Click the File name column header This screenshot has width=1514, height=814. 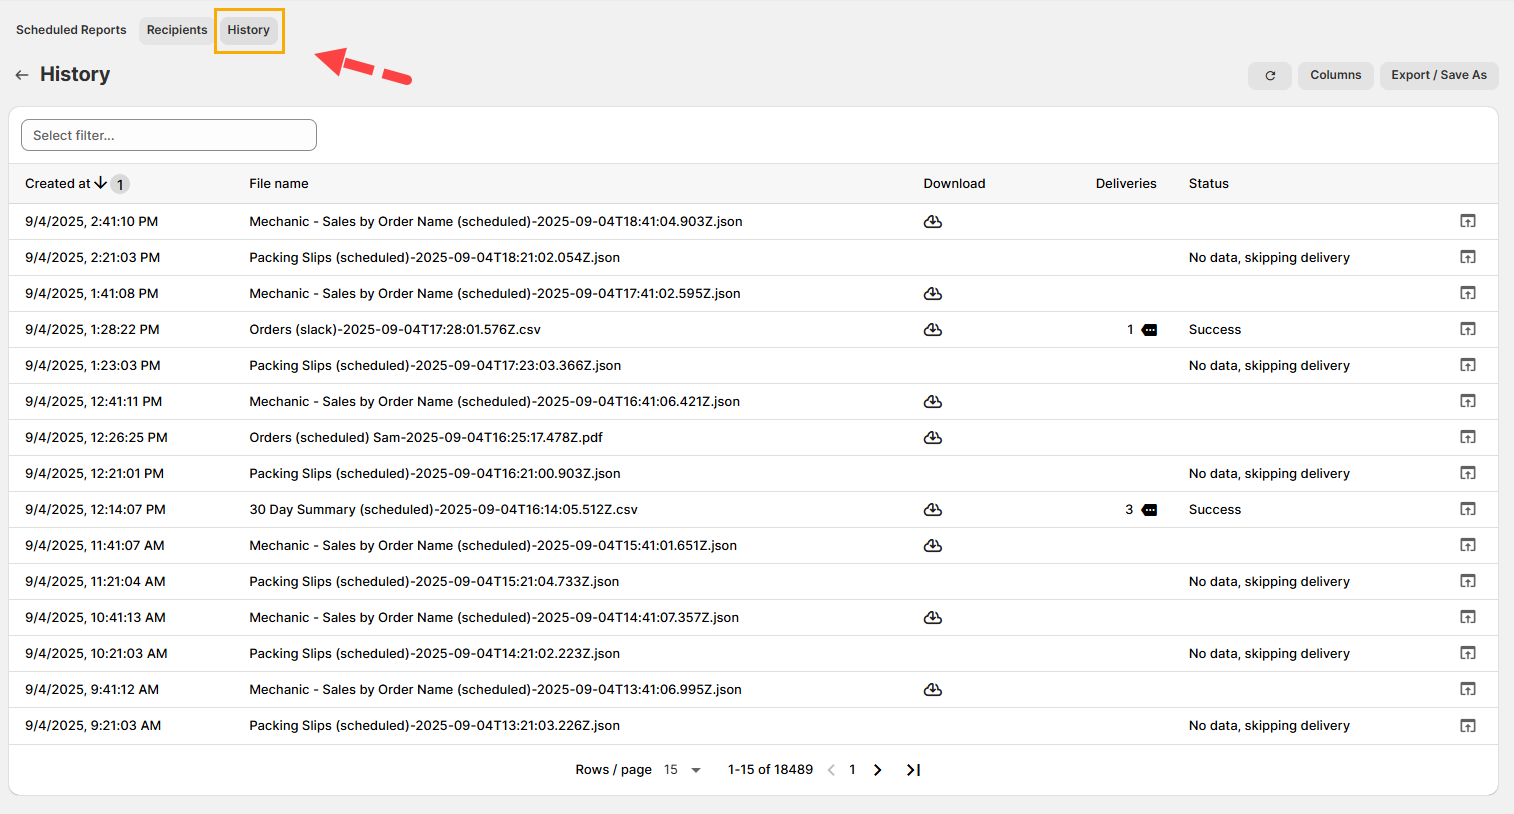coord(279,184)
